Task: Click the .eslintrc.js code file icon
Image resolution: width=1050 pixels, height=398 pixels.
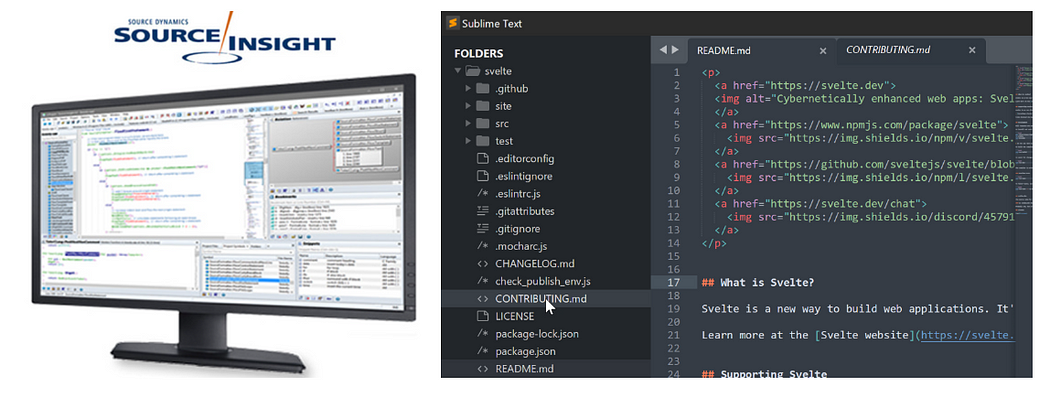Action: tap(482, 194)
